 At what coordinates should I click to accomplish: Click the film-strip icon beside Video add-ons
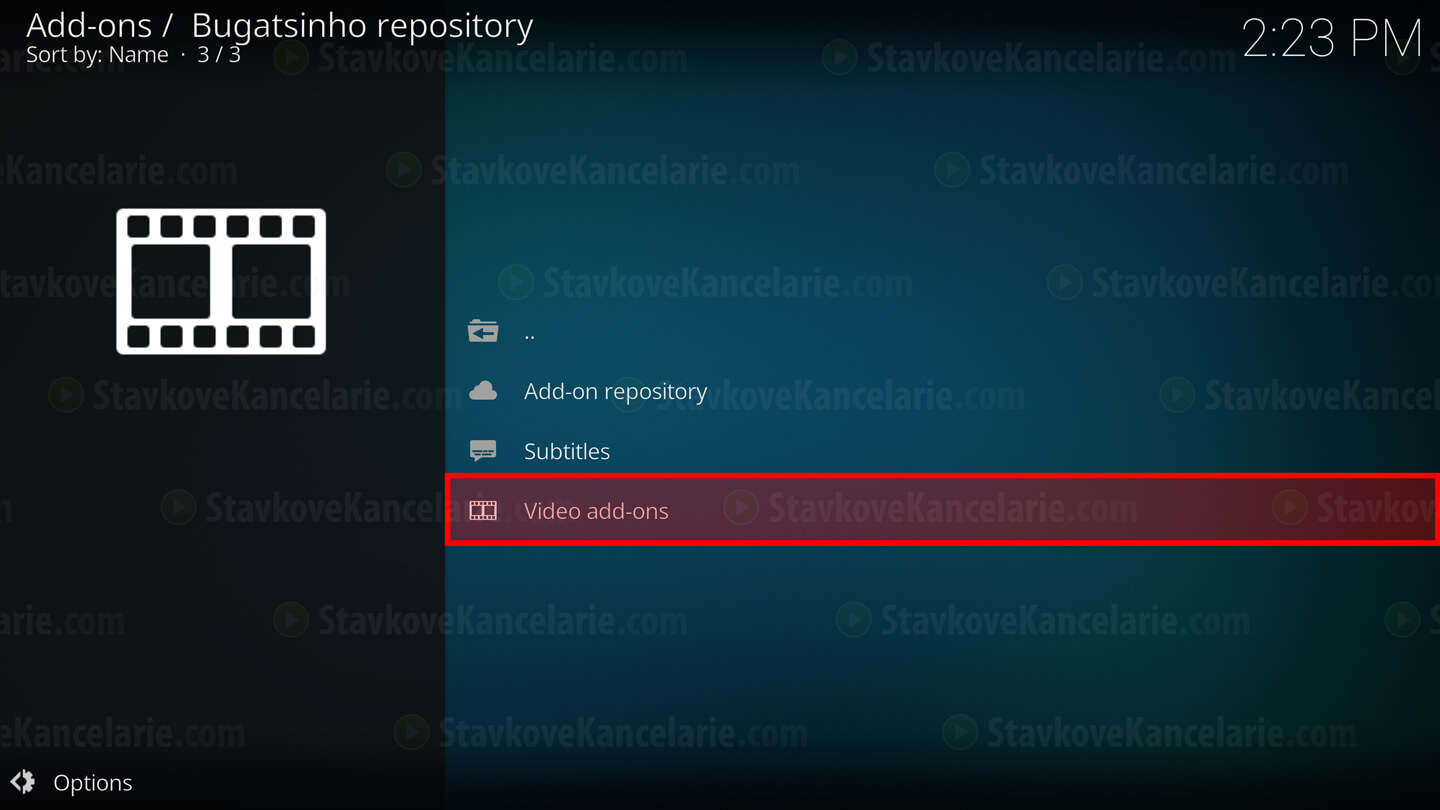(483, 510)
